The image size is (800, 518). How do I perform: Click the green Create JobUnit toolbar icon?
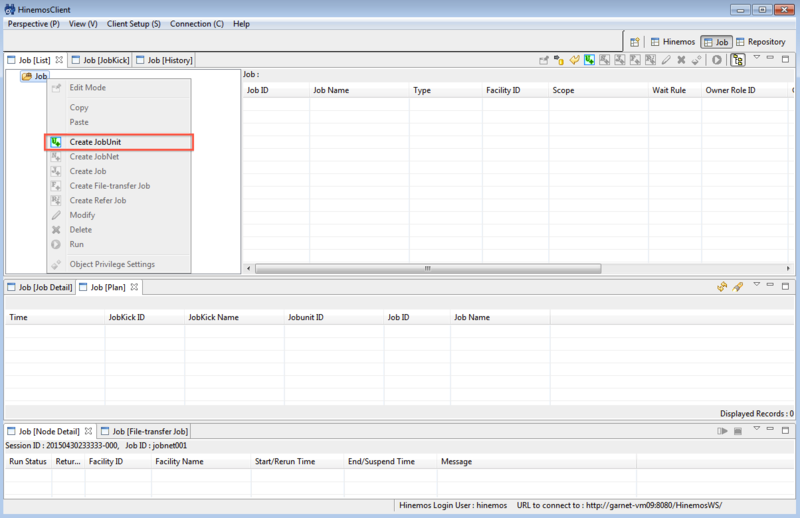[x=589, y=60]
